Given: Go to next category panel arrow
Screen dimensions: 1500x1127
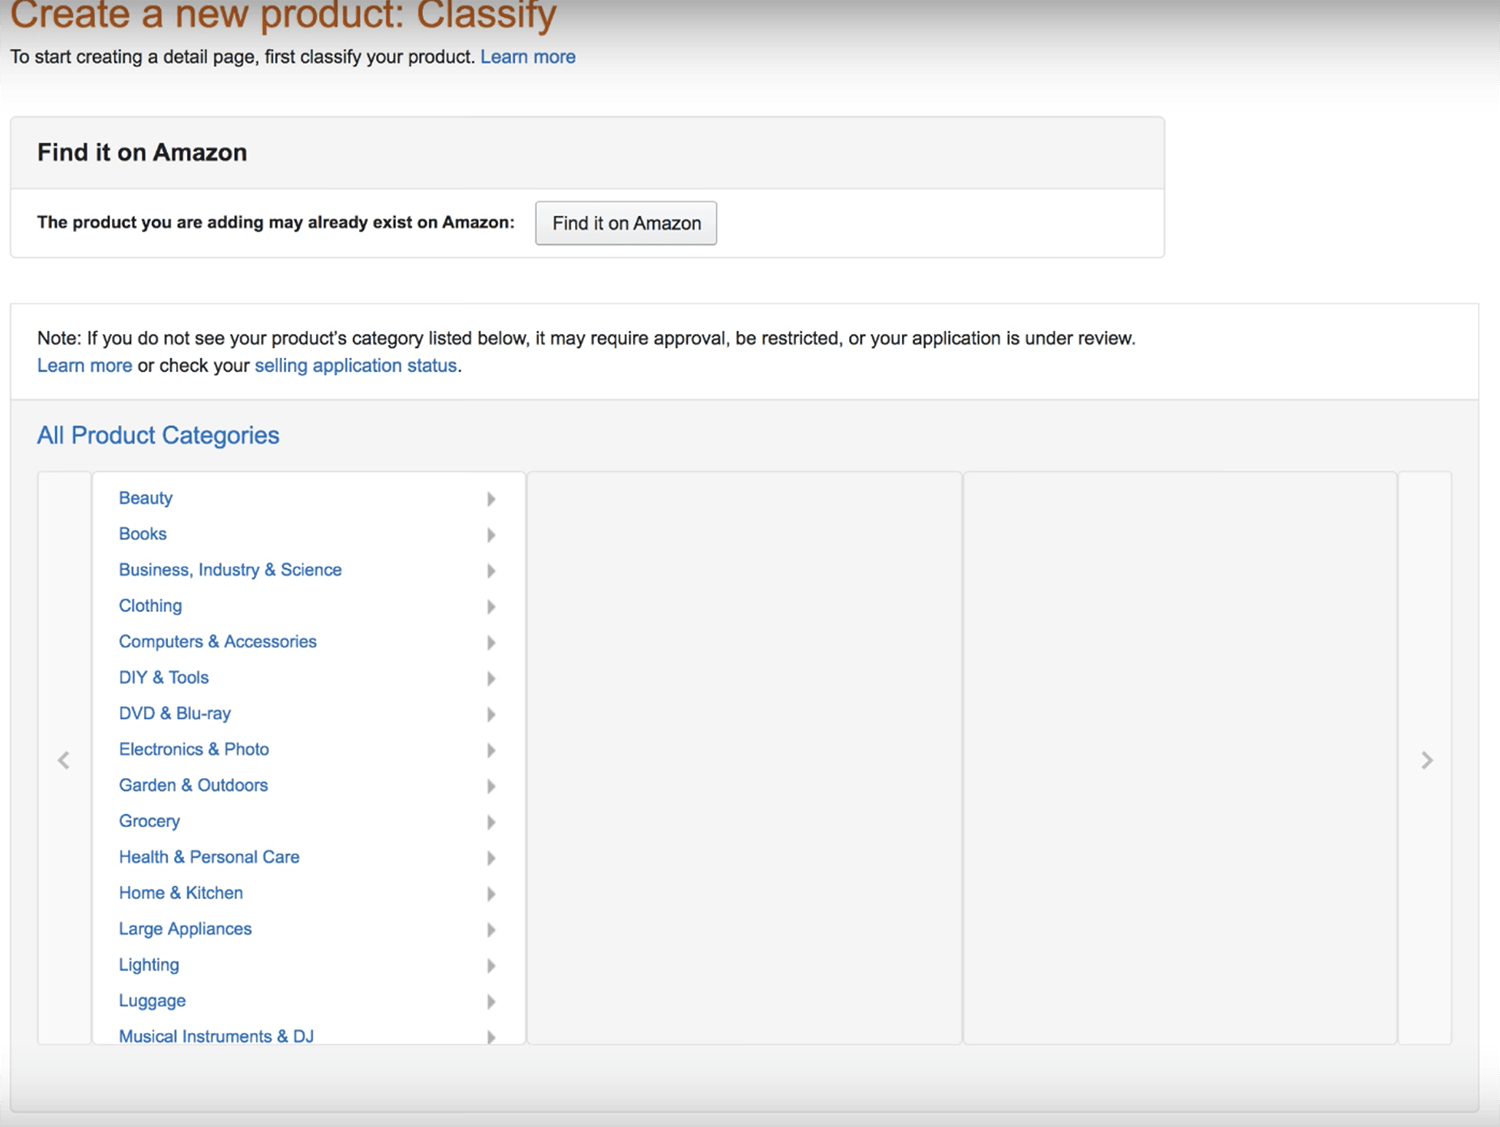Looking at the screenshot, I should [1426, 760].
